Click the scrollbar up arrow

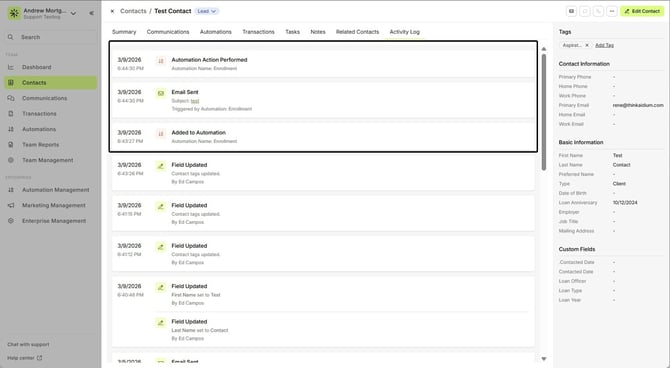(544, 49)
